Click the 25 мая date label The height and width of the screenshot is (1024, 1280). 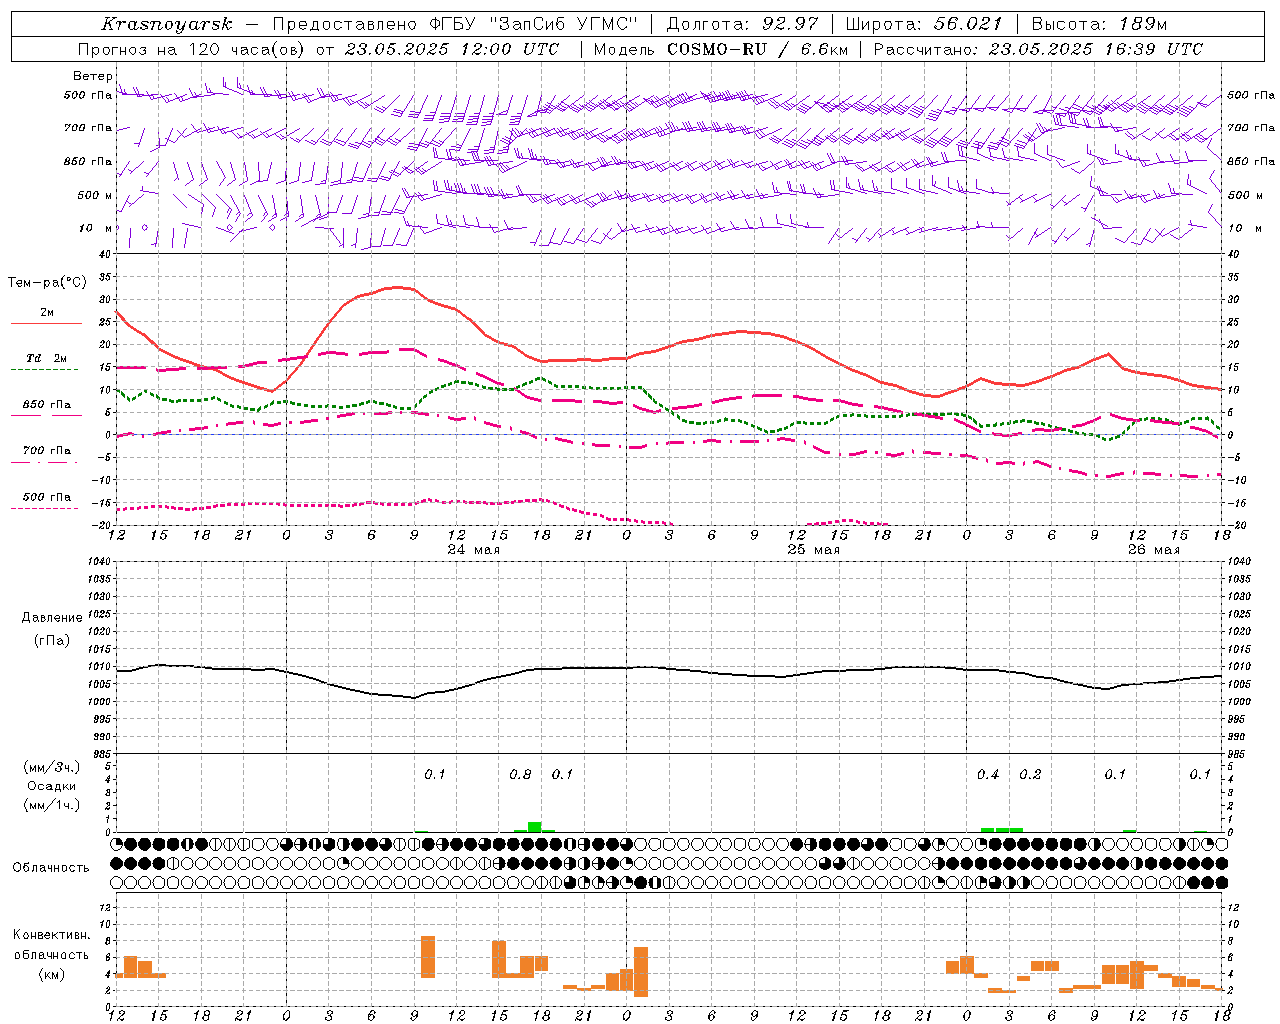click(x=814, y=549)
